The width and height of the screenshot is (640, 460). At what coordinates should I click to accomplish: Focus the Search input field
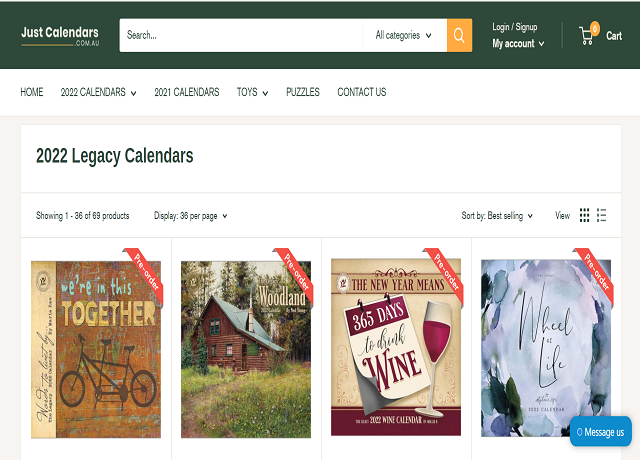(x=241, y=36)
